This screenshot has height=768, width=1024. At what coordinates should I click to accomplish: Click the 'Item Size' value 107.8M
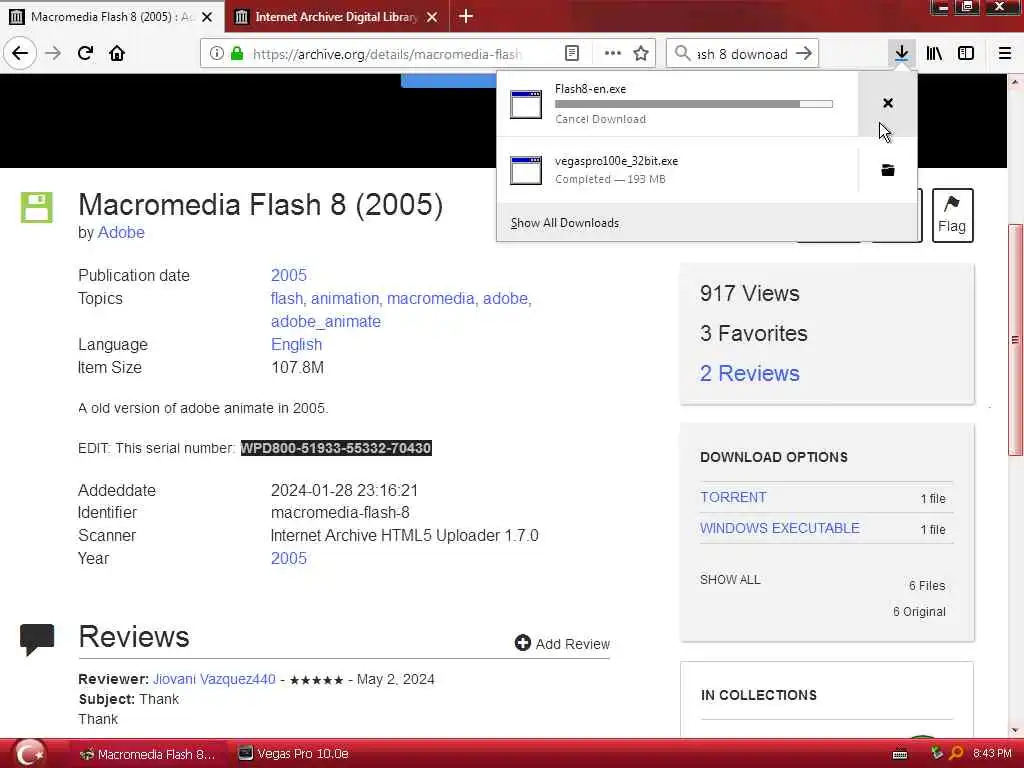(298, 367)
